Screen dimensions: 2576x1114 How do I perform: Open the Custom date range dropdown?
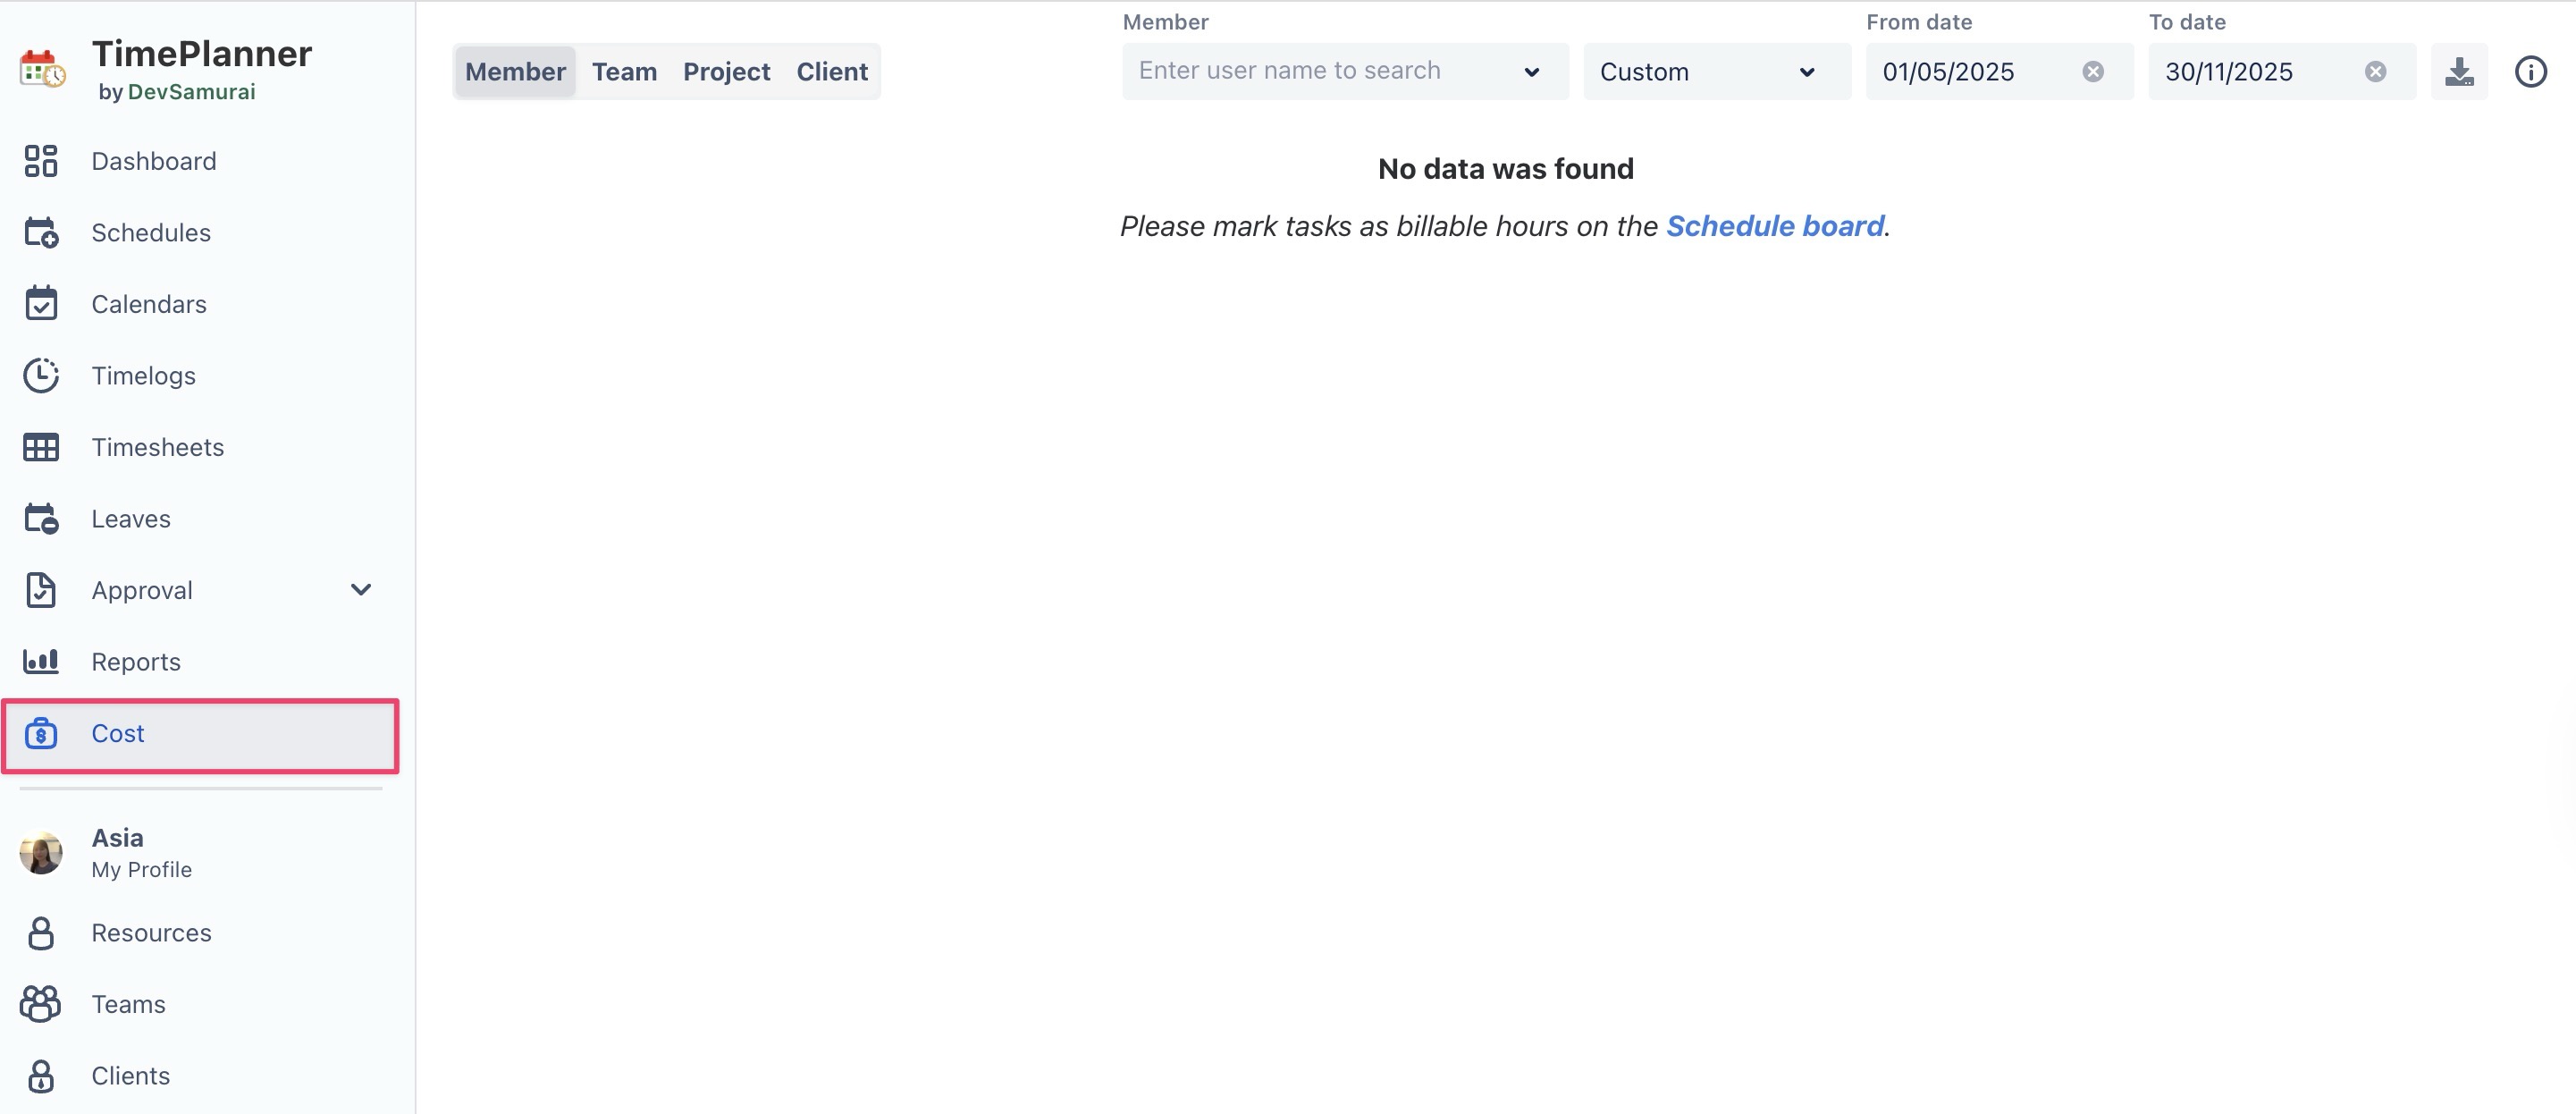coord(1715,72)
